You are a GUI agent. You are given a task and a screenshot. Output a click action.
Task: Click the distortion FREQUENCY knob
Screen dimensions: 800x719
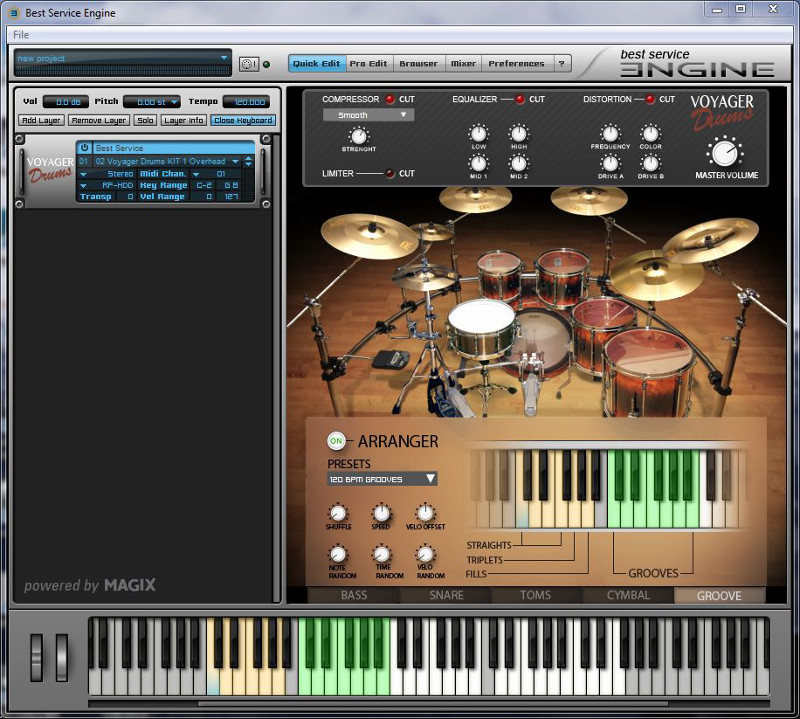pyautogui.click(x=610, y=134)
